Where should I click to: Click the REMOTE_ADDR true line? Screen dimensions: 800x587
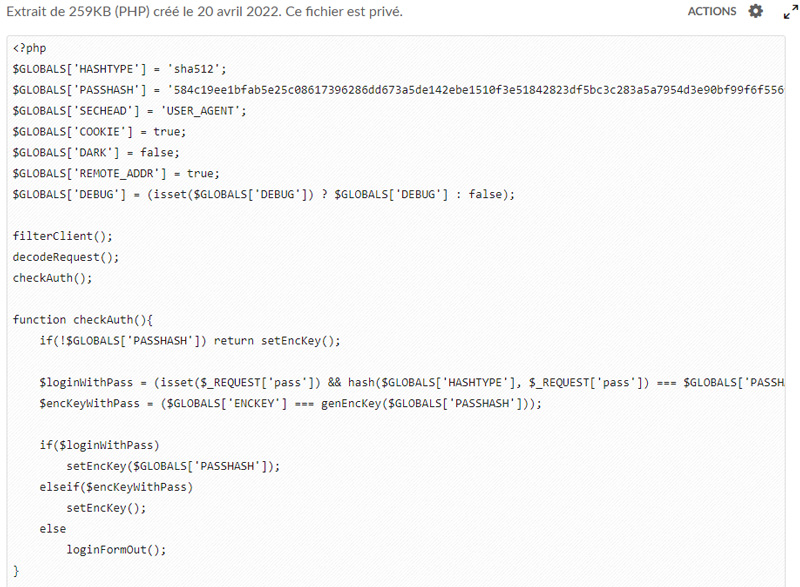[116, 173]
